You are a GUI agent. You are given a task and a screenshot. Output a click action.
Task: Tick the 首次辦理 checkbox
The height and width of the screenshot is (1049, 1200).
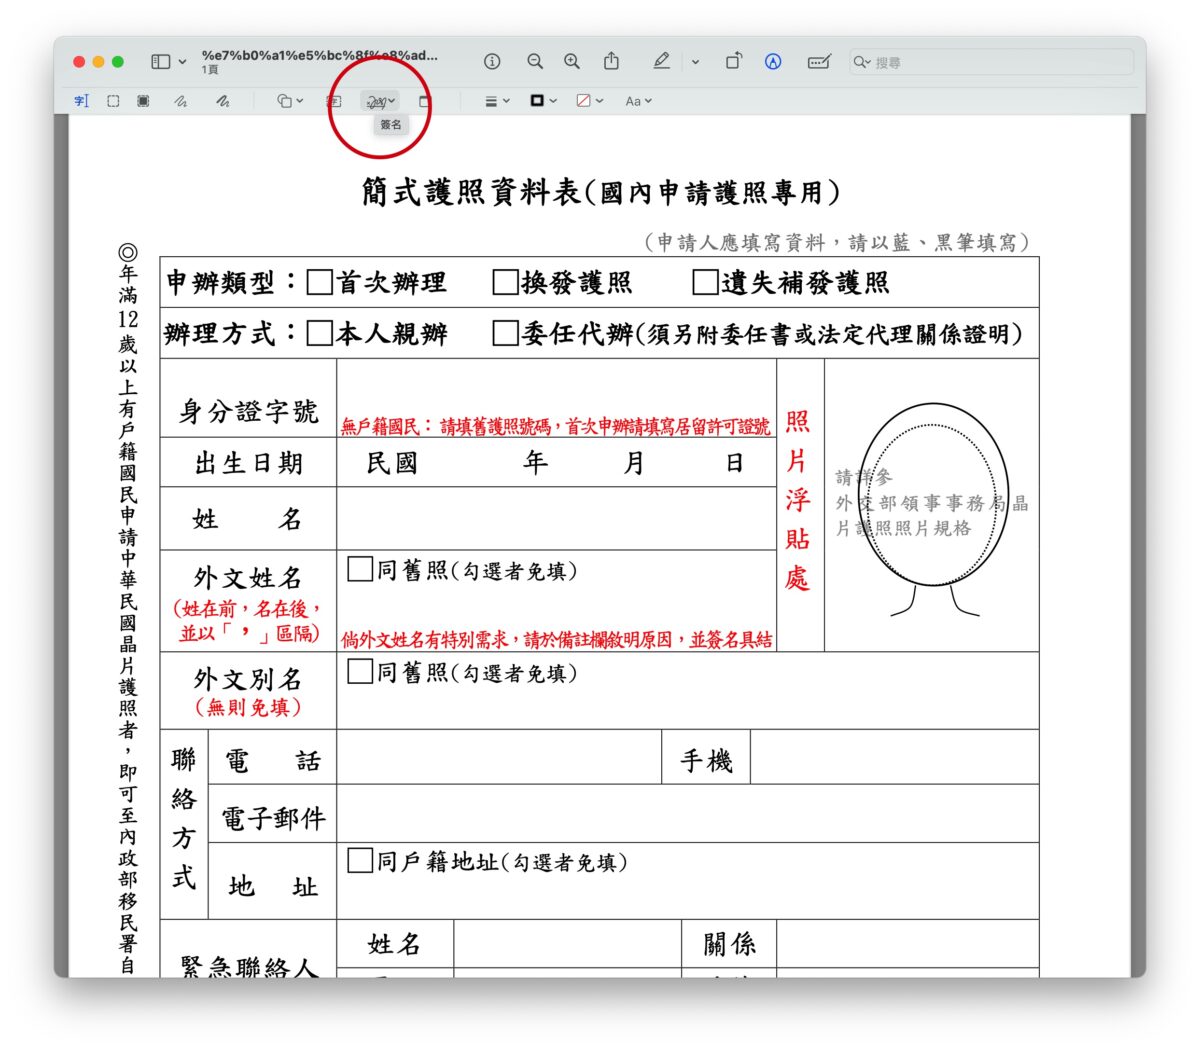320,282
